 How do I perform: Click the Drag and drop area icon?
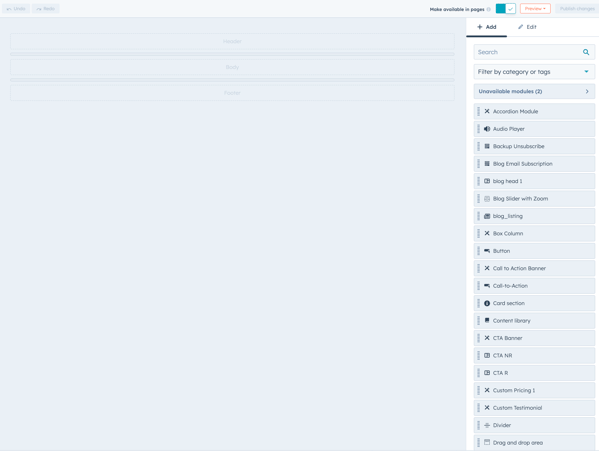(487, 442)
